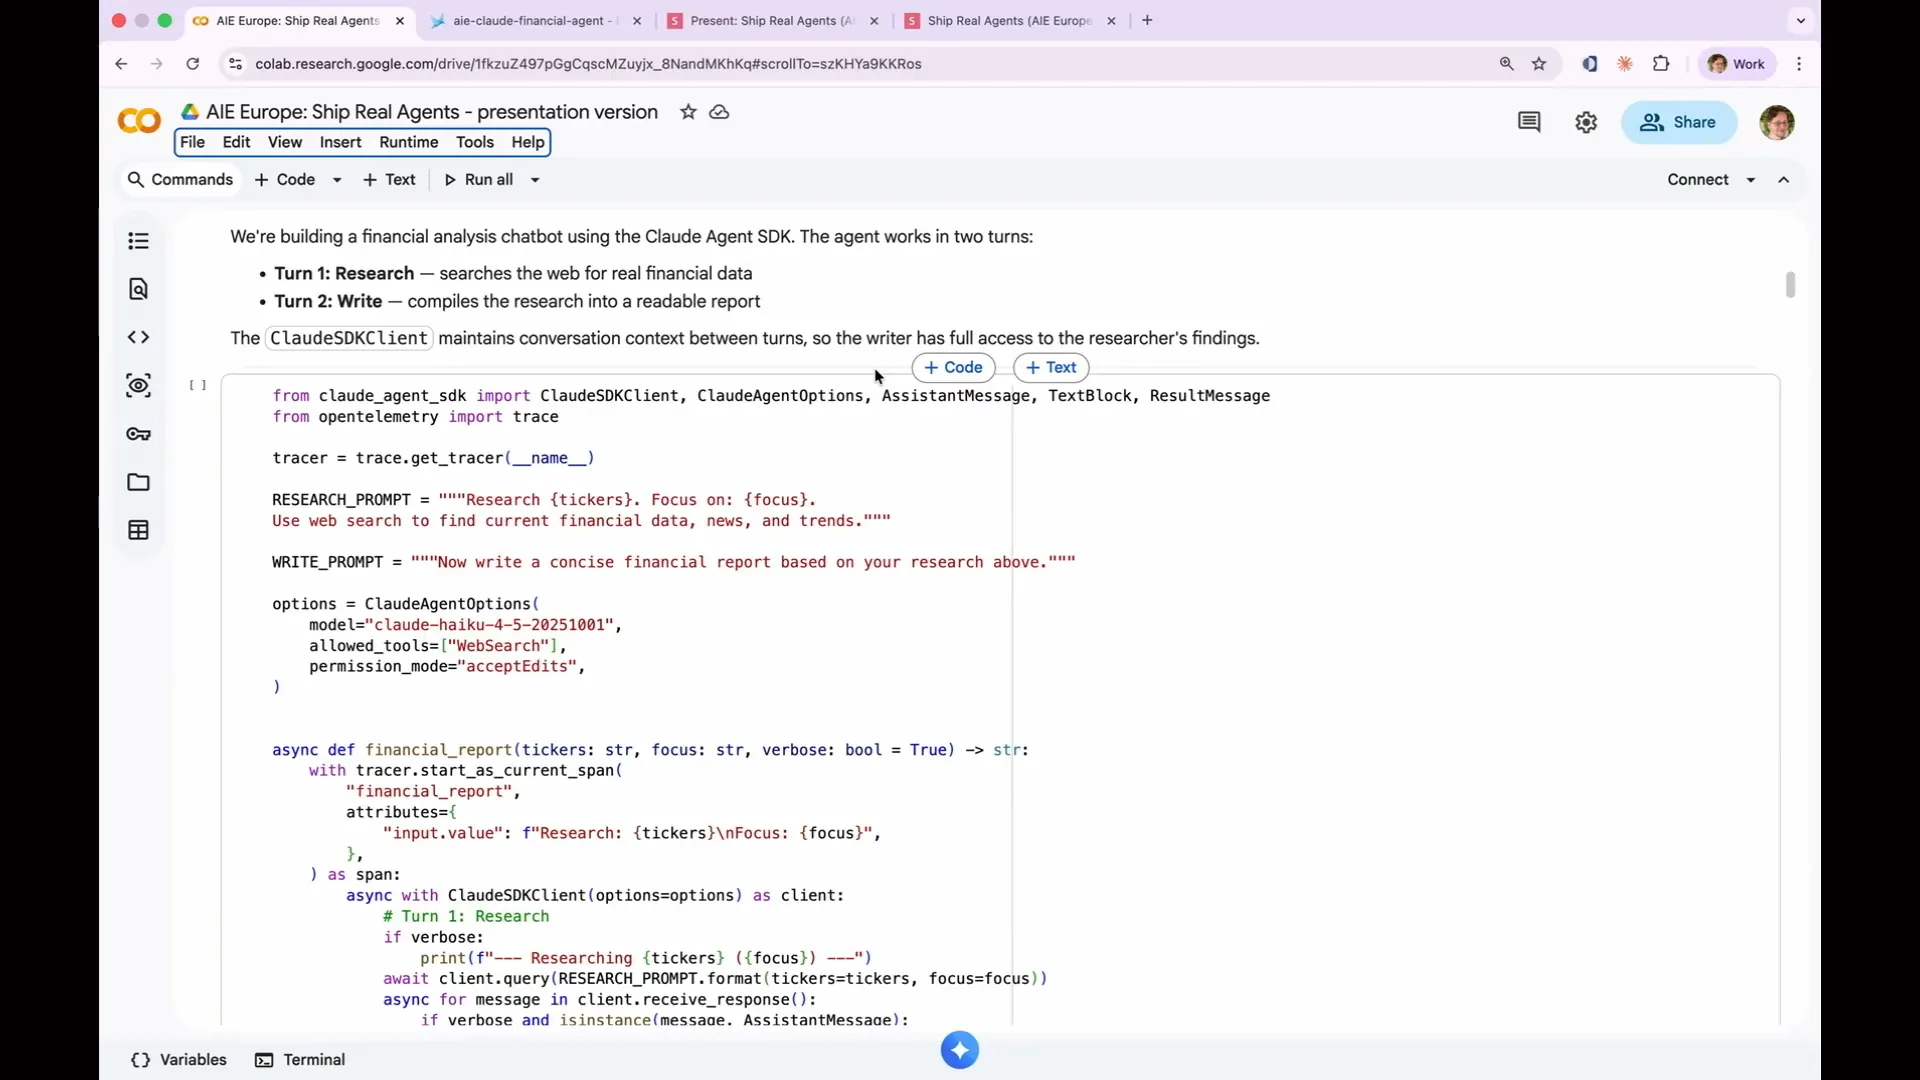The width and height of the screenshot is (1920, 1080).
Task: Switch to the fourth Ship Real Agents tab
Action: tap(1009, 20)
